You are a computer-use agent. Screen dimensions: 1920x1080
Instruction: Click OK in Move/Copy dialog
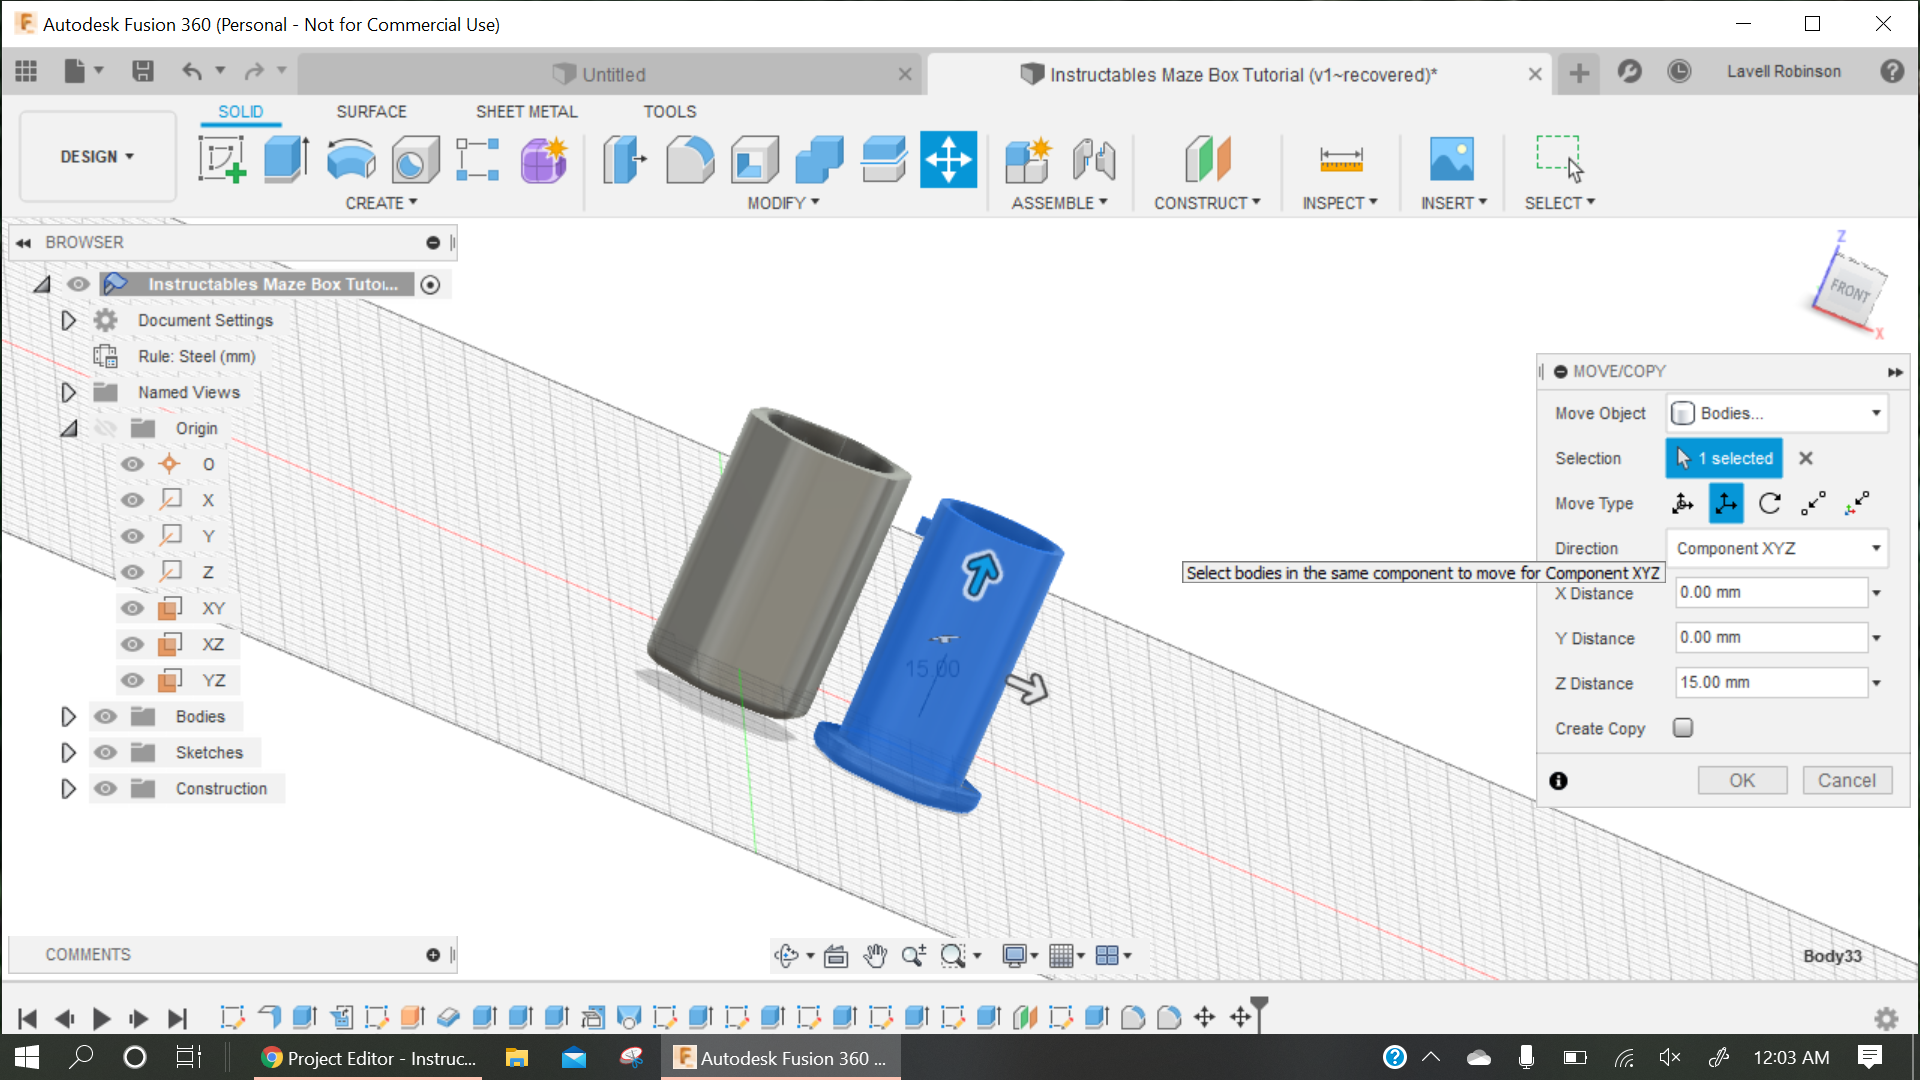click(x=1742, y=781)
